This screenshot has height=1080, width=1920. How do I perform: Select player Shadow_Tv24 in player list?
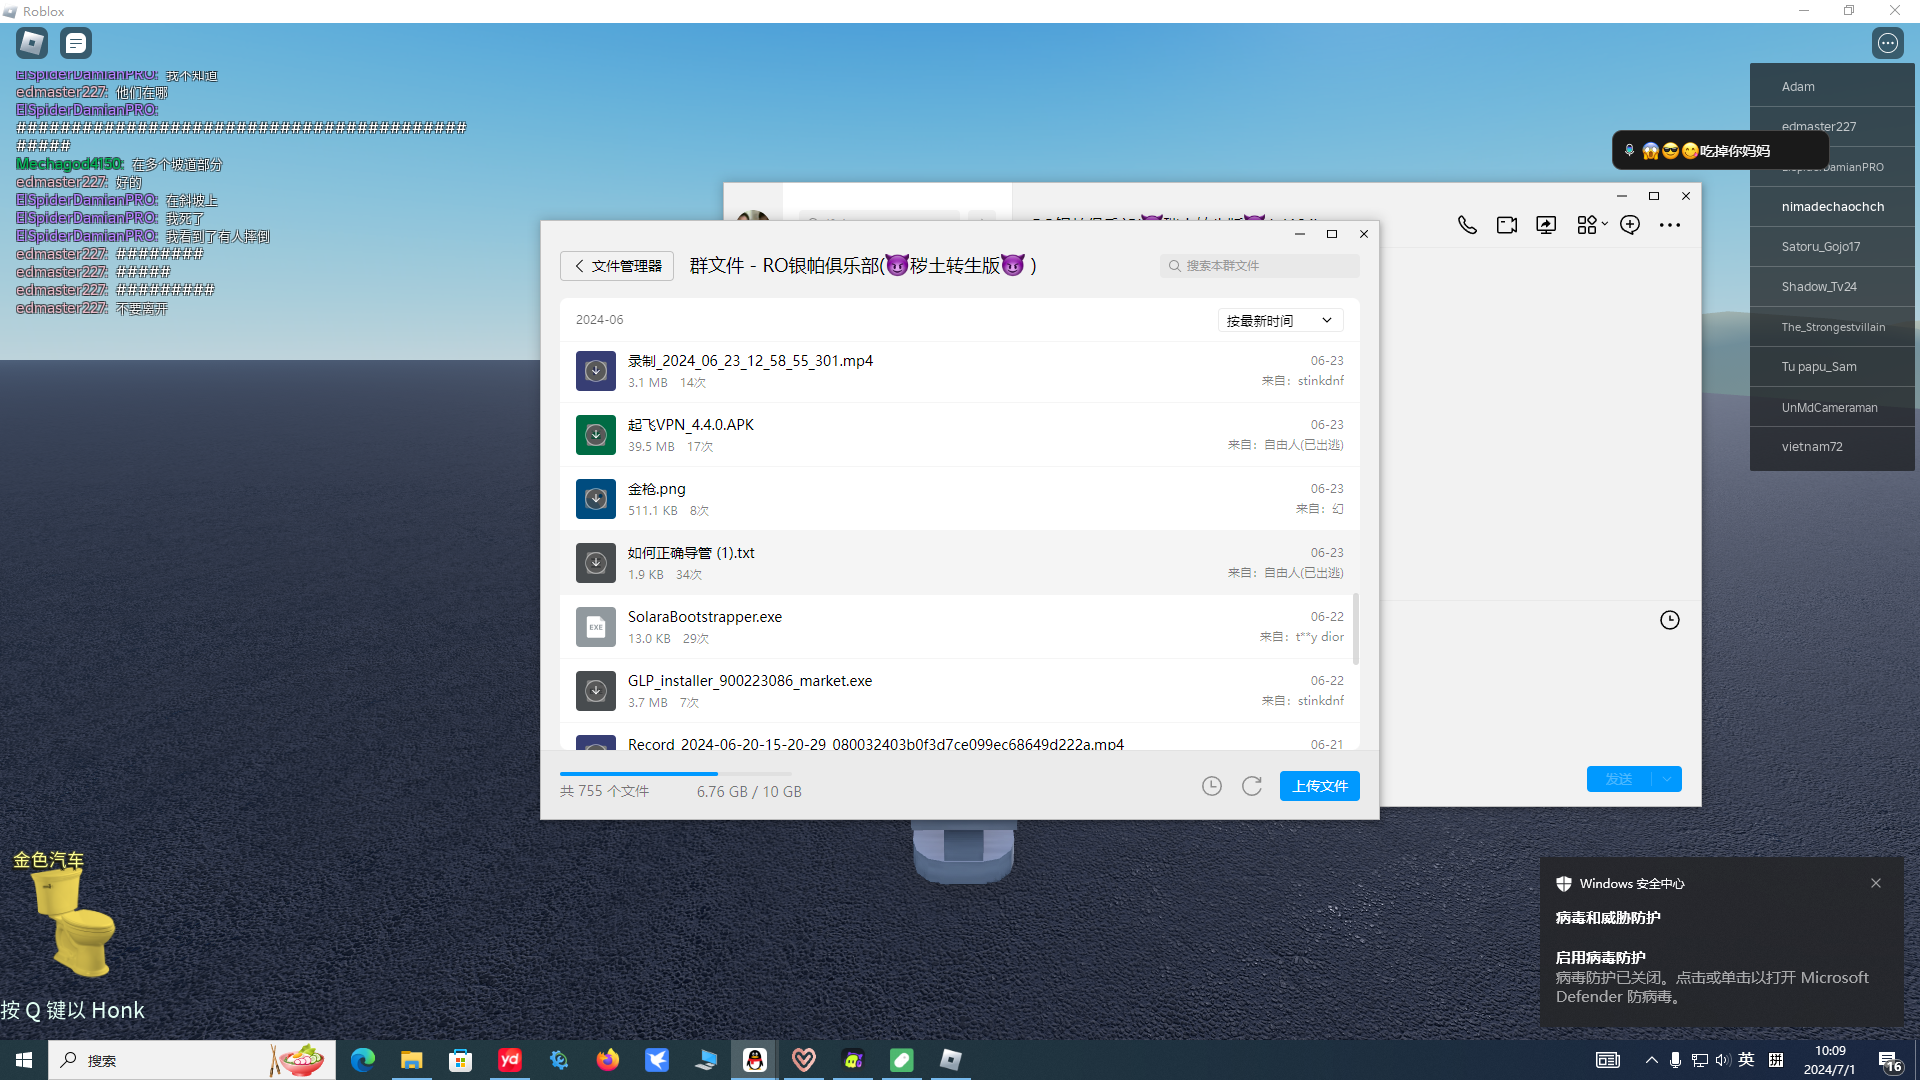(1832, 287)
